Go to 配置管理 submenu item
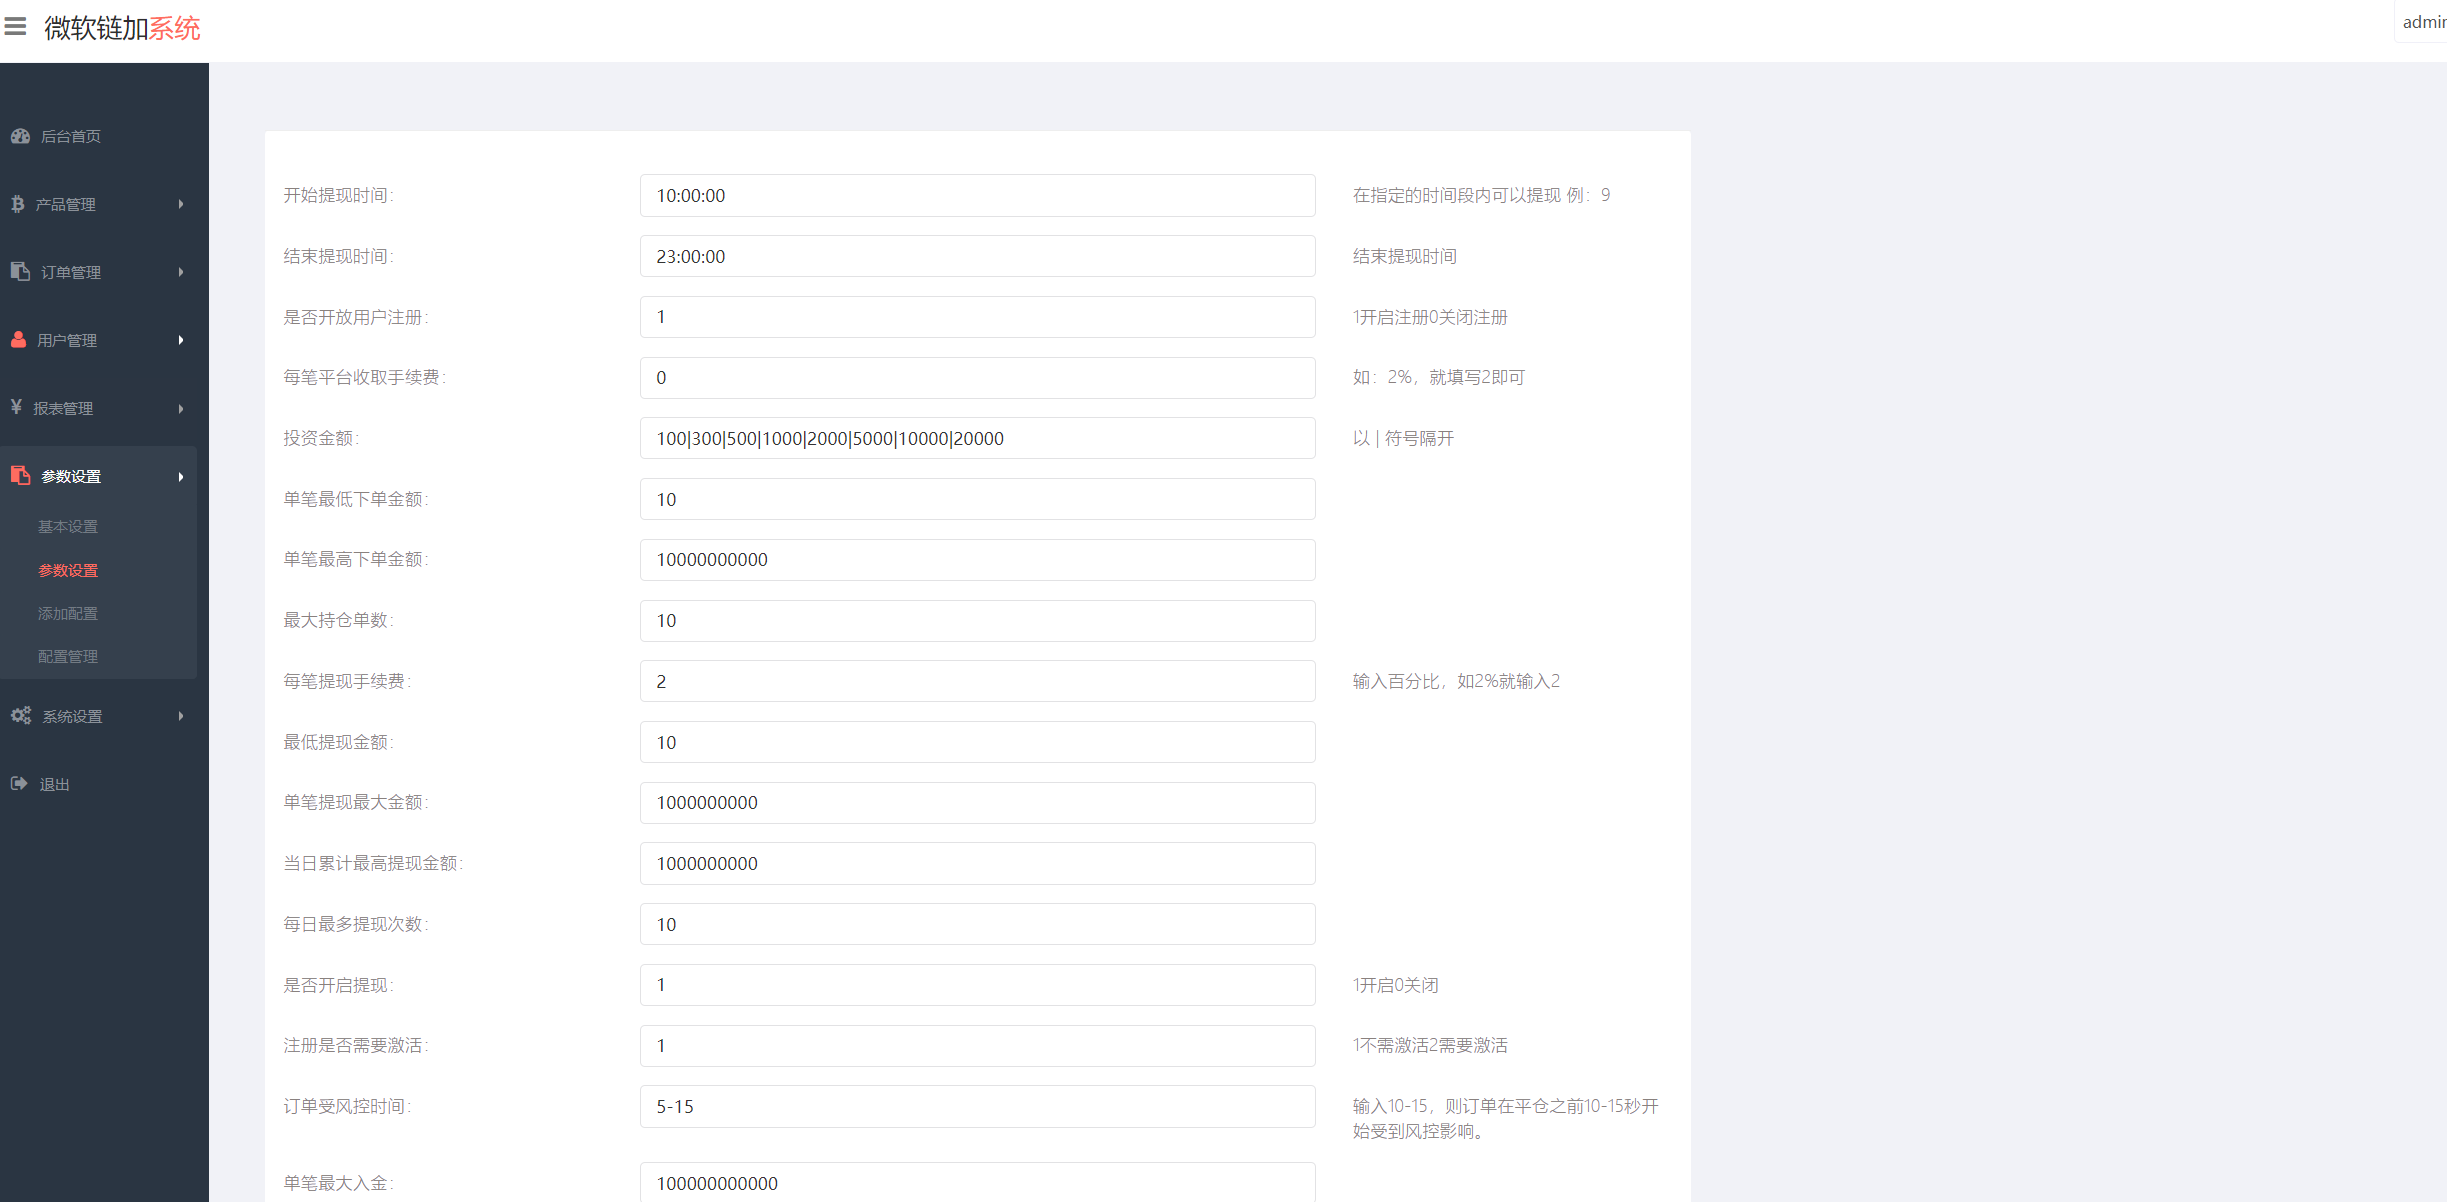2447x1202 pixels. point(68,657)
